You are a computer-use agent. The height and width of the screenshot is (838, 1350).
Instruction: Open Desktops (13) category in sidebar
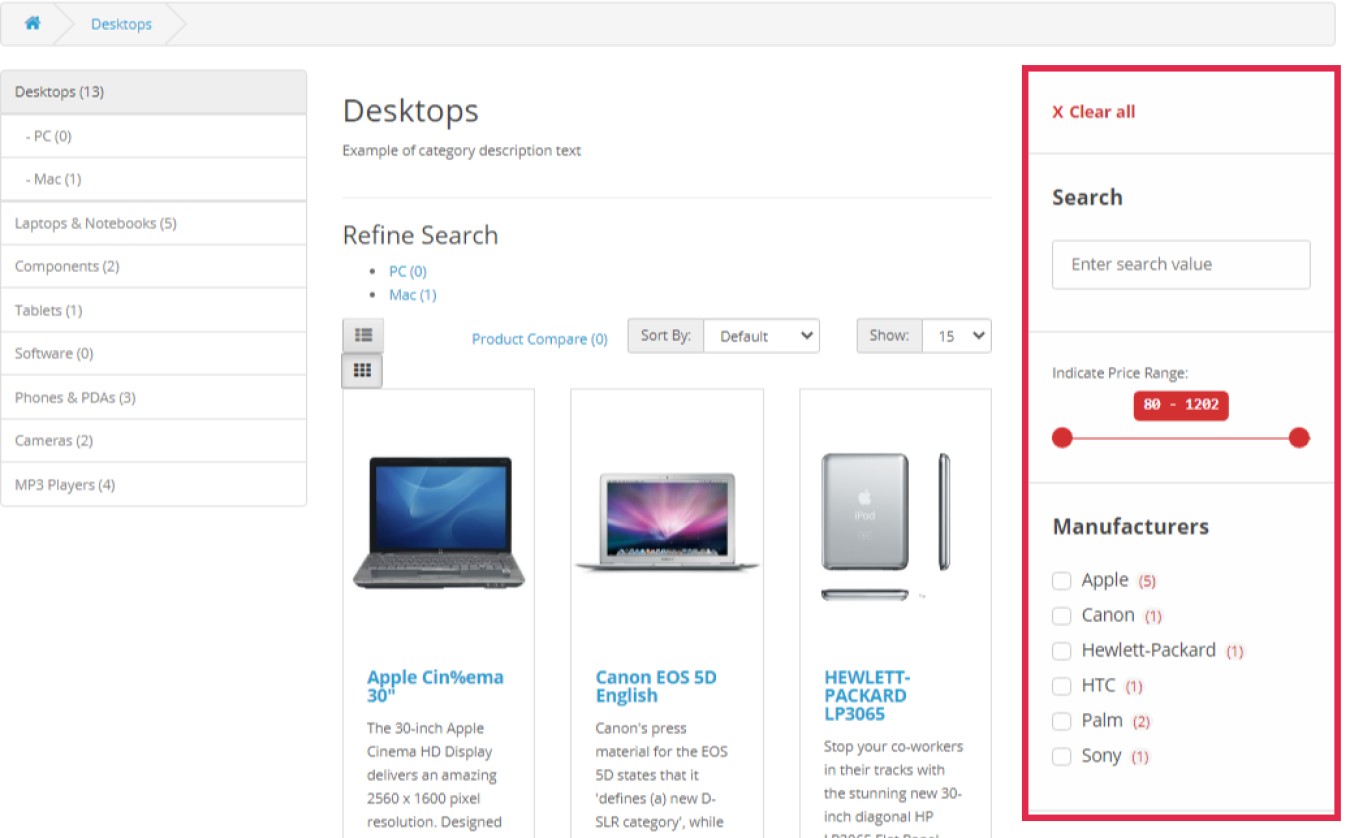click(154, 92)
